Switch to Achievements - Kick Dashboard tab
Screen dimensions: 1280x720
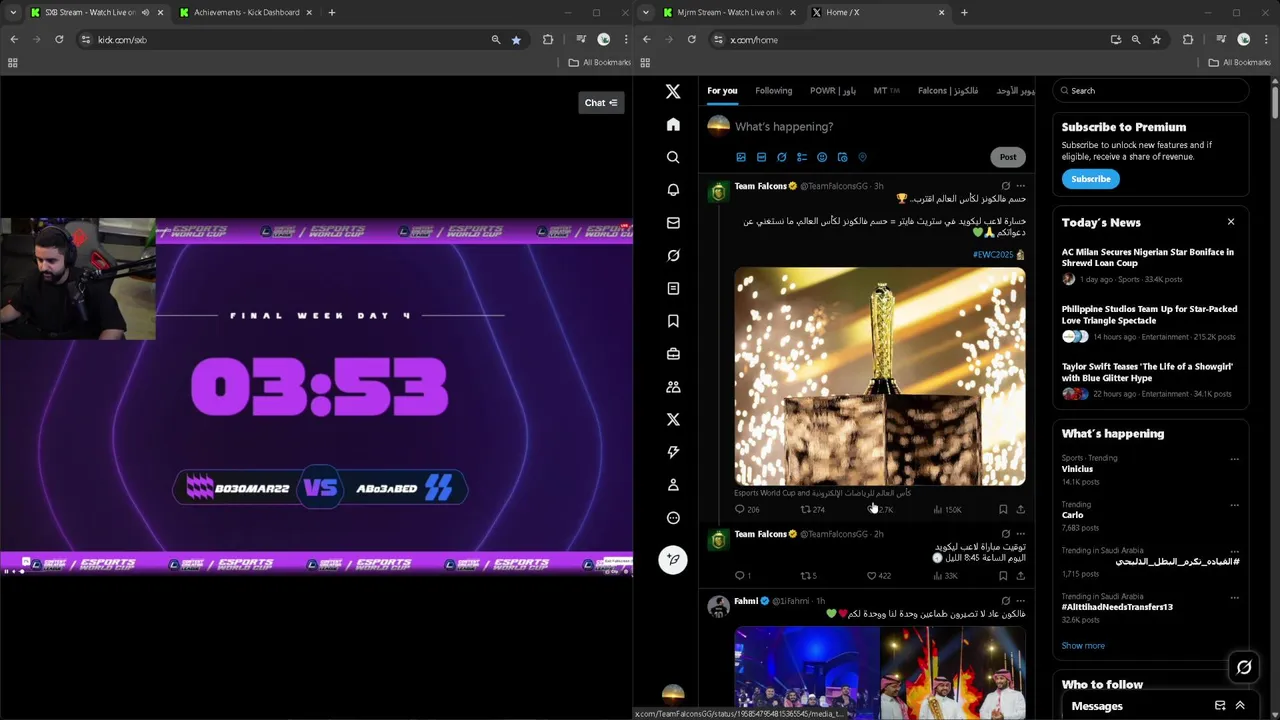pos(246,12)
